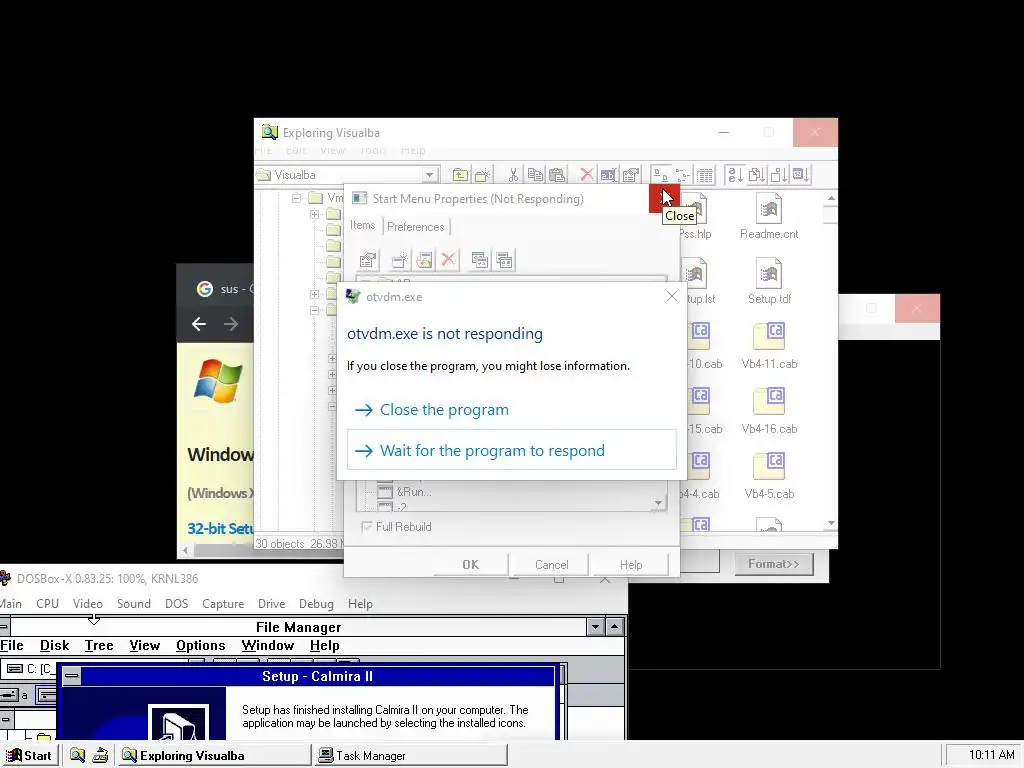Open the Start button on taskbar
Image resolution: width=1024 pixels, height=768 pixels.
tap(30, 755)
